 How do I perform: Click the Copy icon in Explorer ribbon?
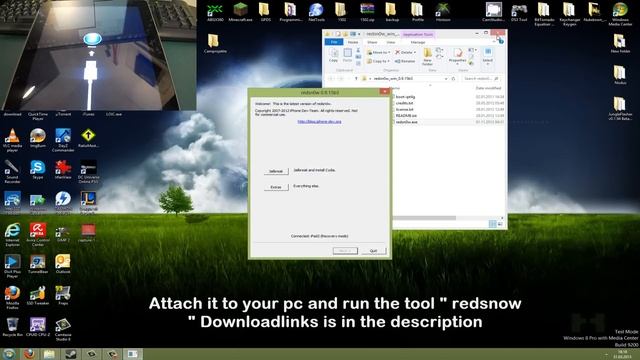[x=333, y=56]
